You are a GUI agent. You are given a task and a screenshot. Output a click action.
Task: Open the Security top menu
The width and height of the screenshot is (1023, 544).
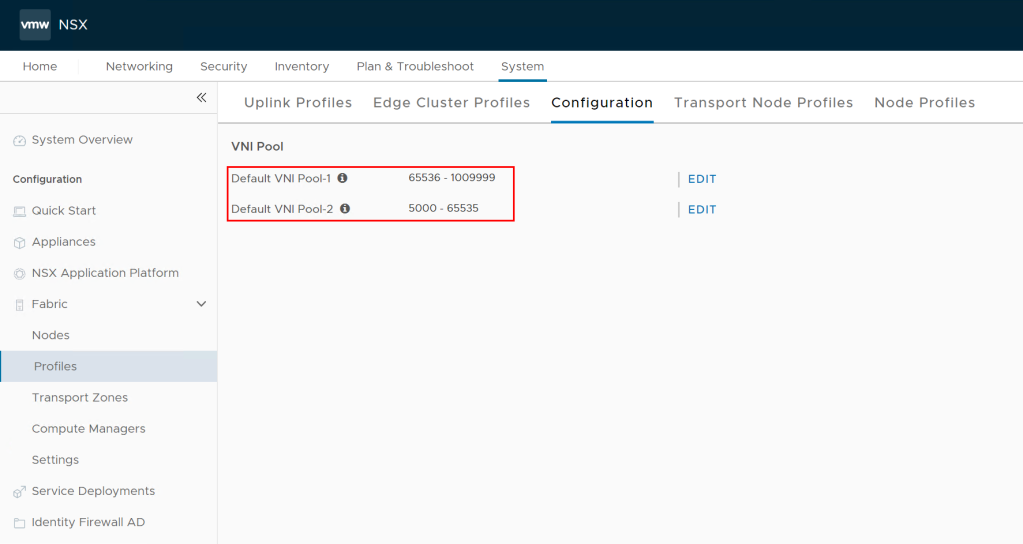223,66
